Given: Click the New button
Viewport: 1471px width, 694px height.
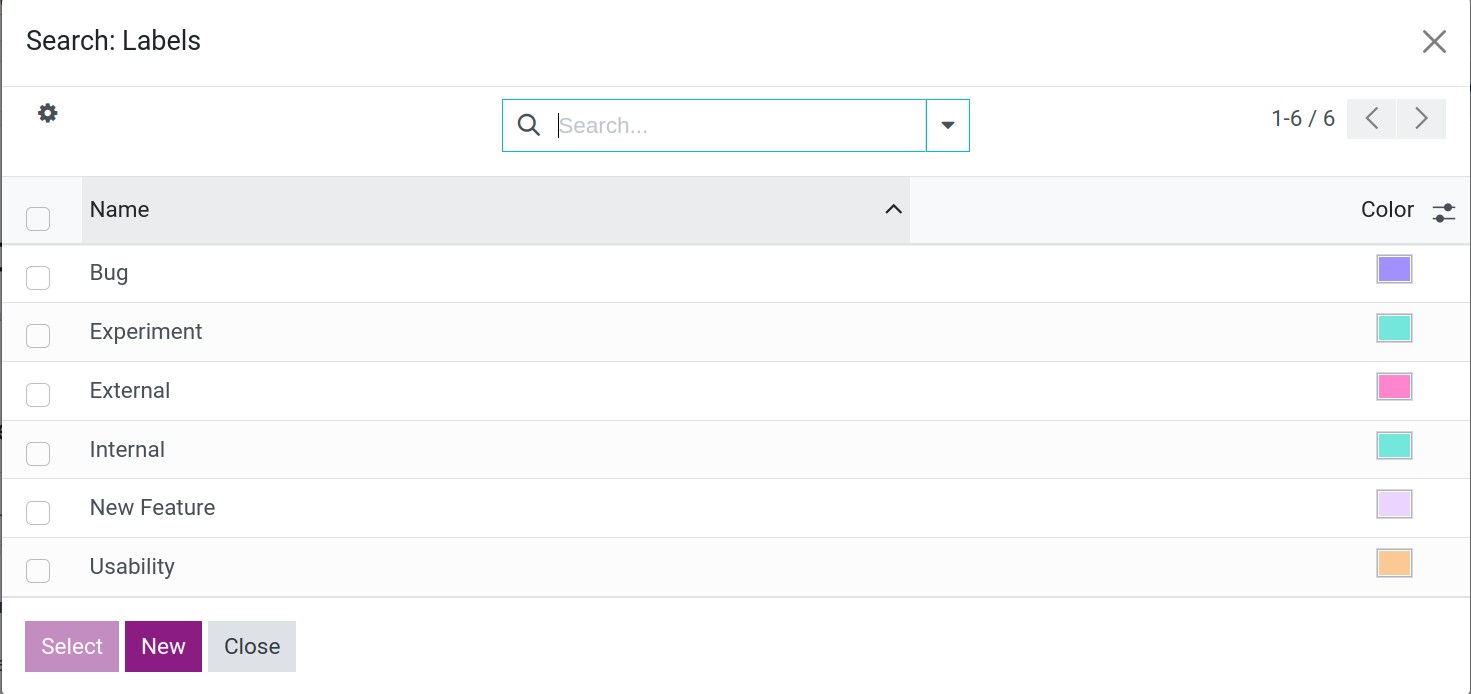Looking at the screenshot, I should pyautogui.click(x=162, y=646).
